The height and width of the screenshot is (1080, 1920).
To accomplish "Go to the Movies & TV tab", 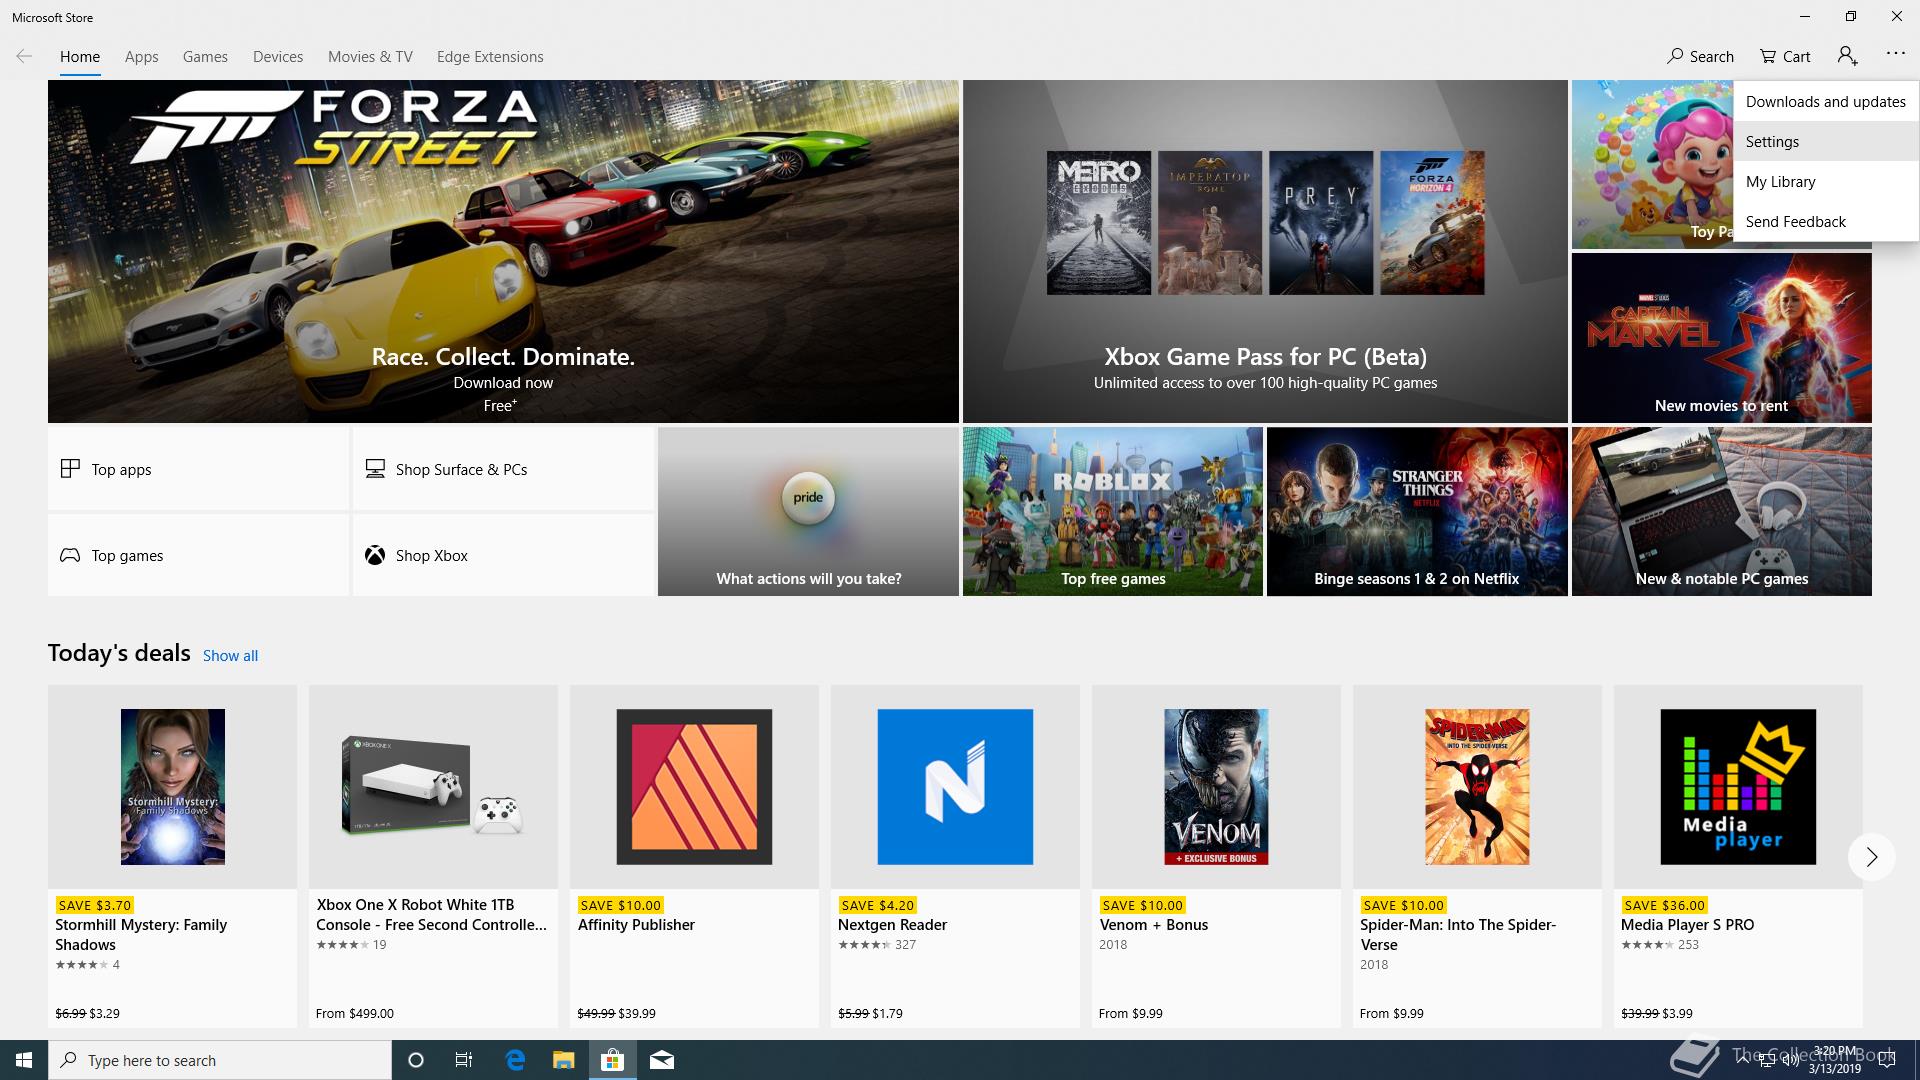I will (370, 57).
